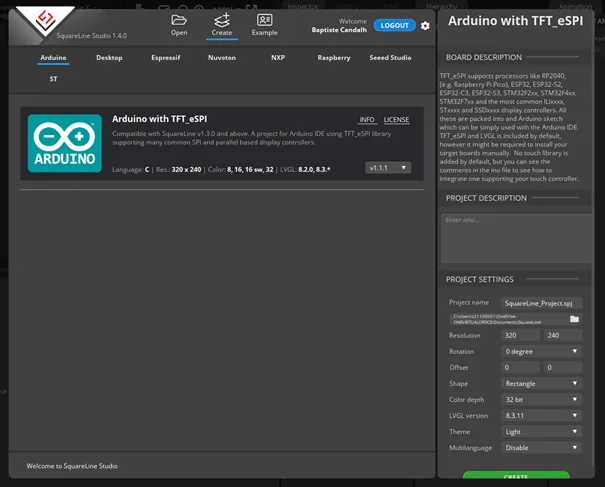Open the Color depth dropdown
605x487 pixels.
coord(541,399)
